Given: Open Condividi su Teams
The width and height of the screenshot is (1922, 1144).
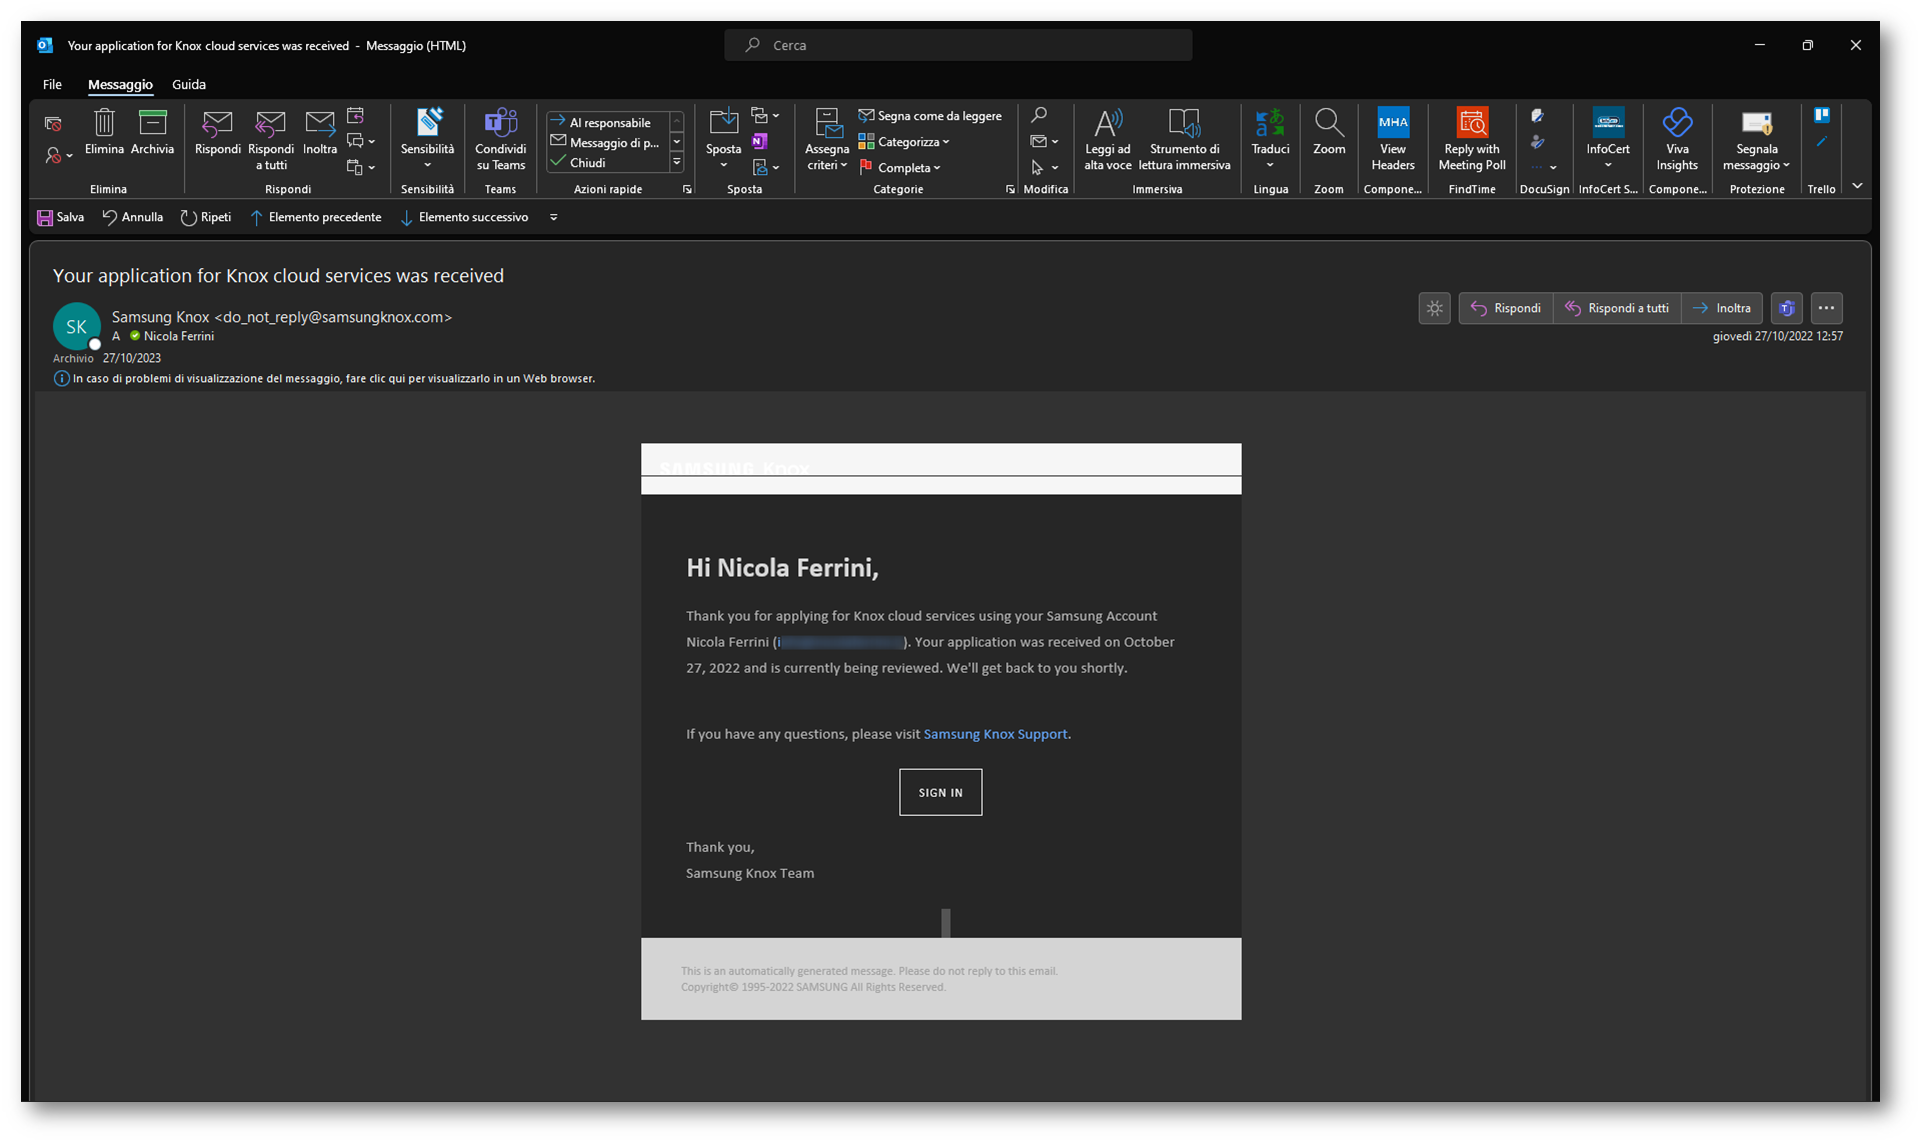Looking at the screenshot, I should [x=500, y=140].
